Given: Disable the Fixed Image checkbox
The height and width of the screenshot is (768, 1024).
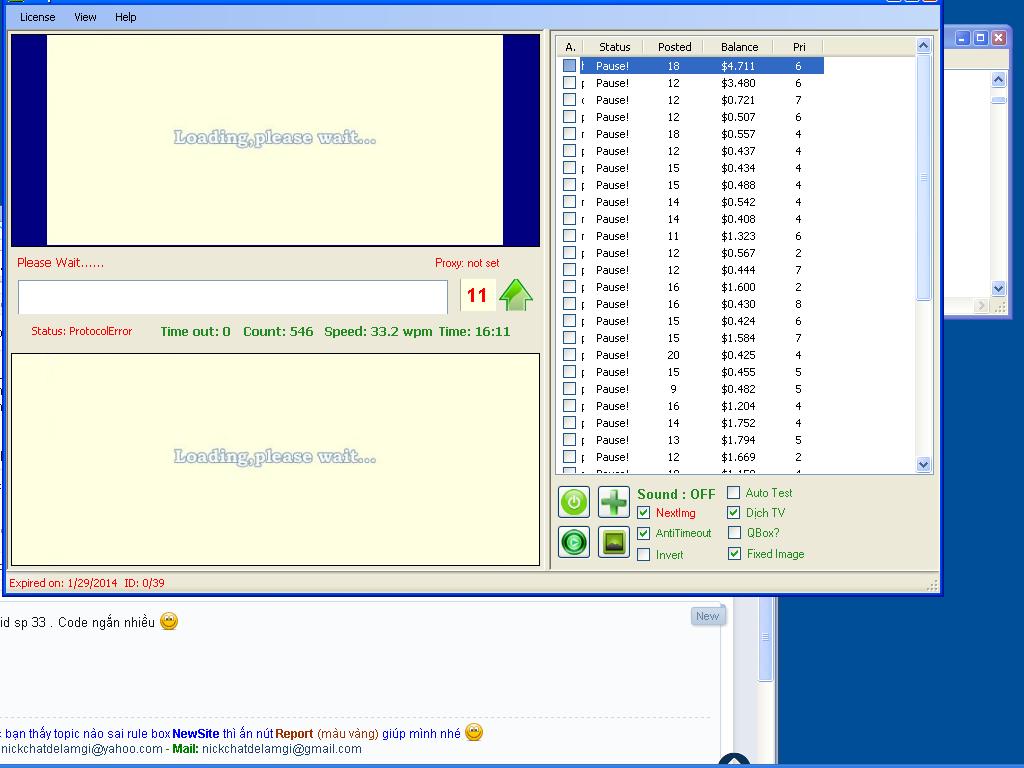Looking at the screenshot, I should tap(734, 554).
